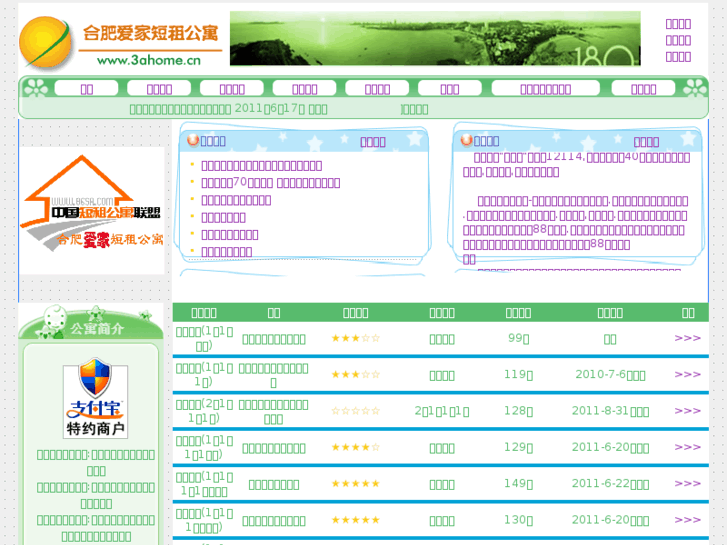Click the intro paragraph mentioning 12114
The width and height of the screenshot is (727, 545).
pyautogui.click(x=576, y=165)
